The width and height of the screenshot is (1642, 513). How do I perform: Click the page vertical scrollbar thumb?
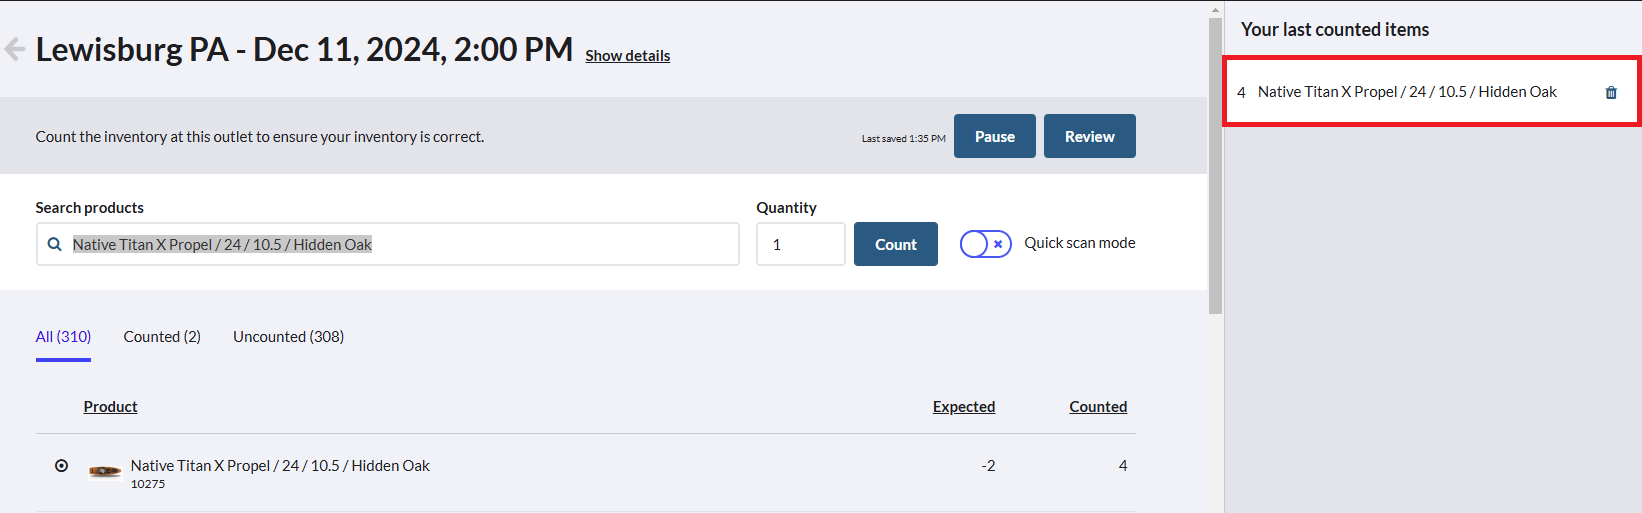1216,165
